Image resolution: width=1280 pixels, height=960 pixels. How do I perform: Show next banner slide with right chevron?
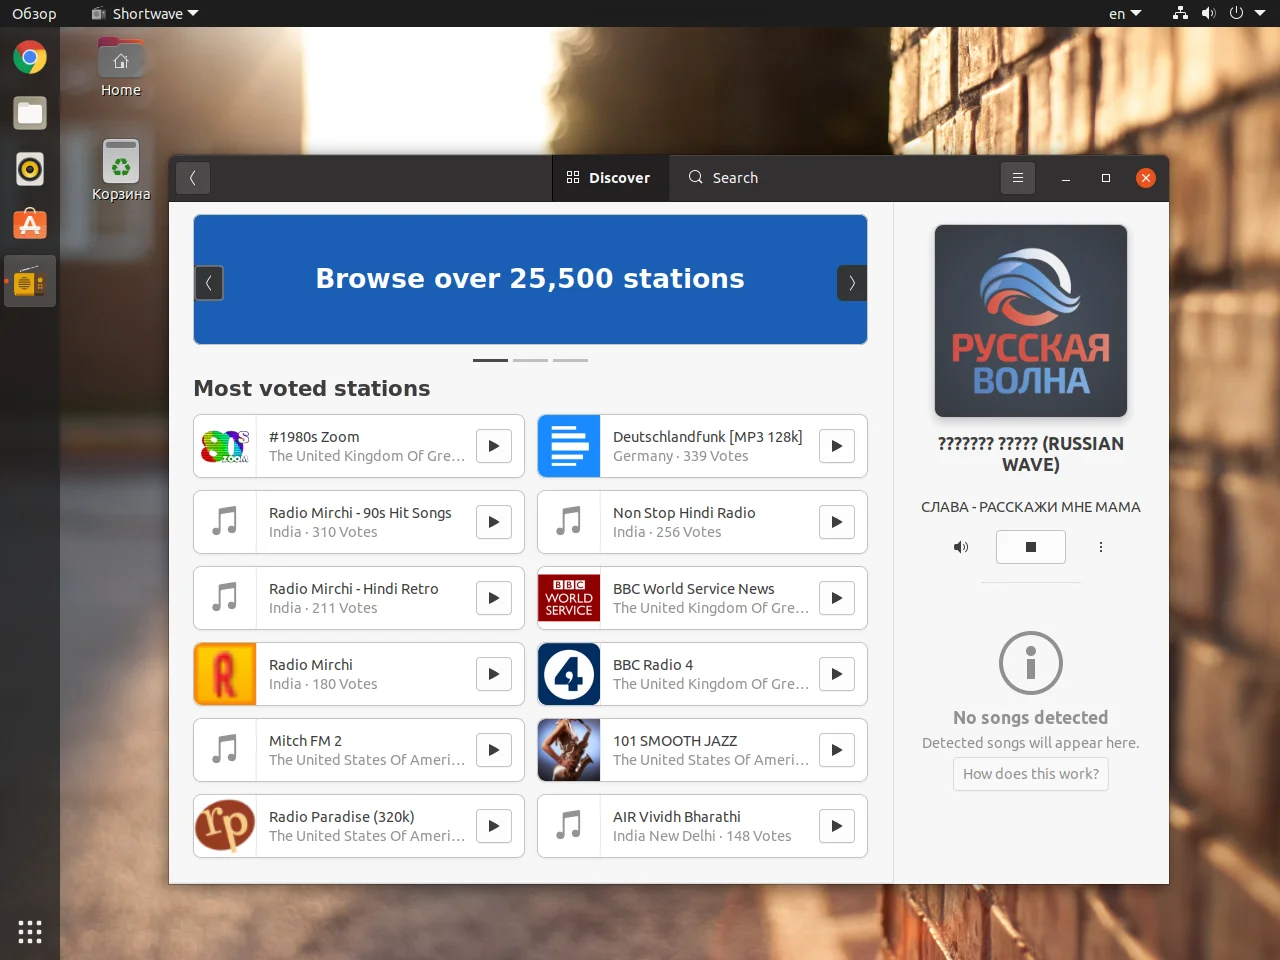tap(852, 283)
